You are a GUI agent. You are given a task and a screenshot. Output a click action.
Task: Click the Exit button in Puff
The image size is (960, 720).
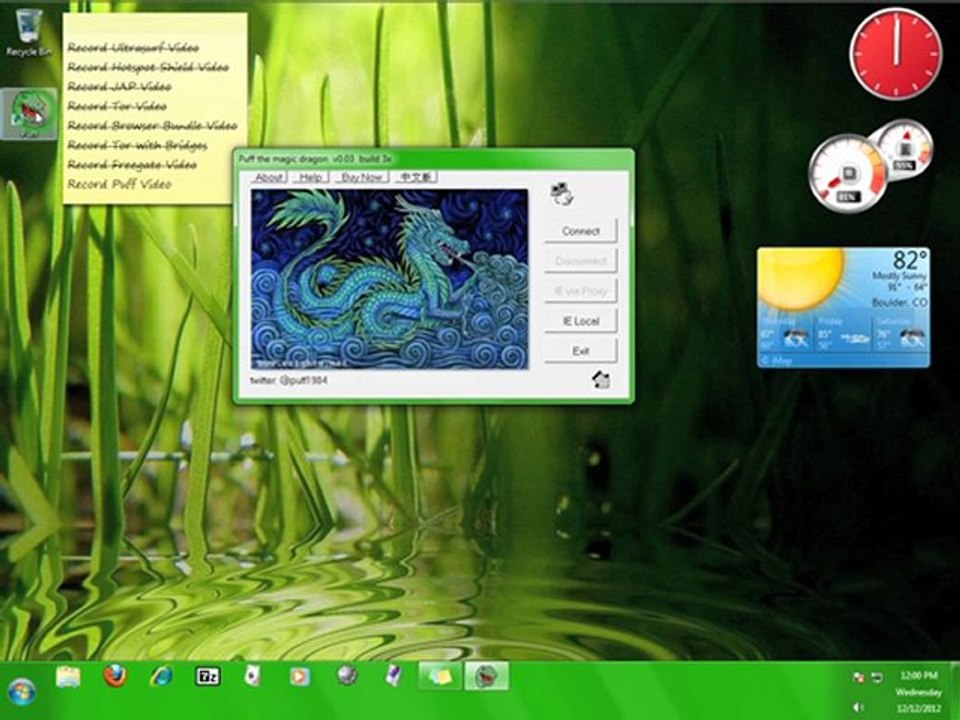point(580,351)
